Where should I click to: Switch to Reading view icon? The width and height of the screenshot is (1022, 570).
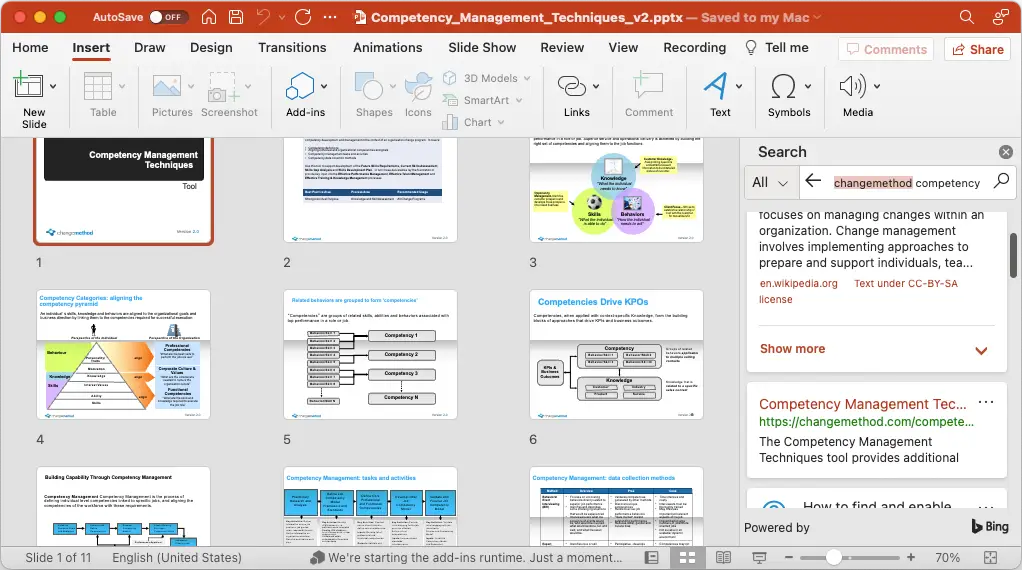click(723, 558)
